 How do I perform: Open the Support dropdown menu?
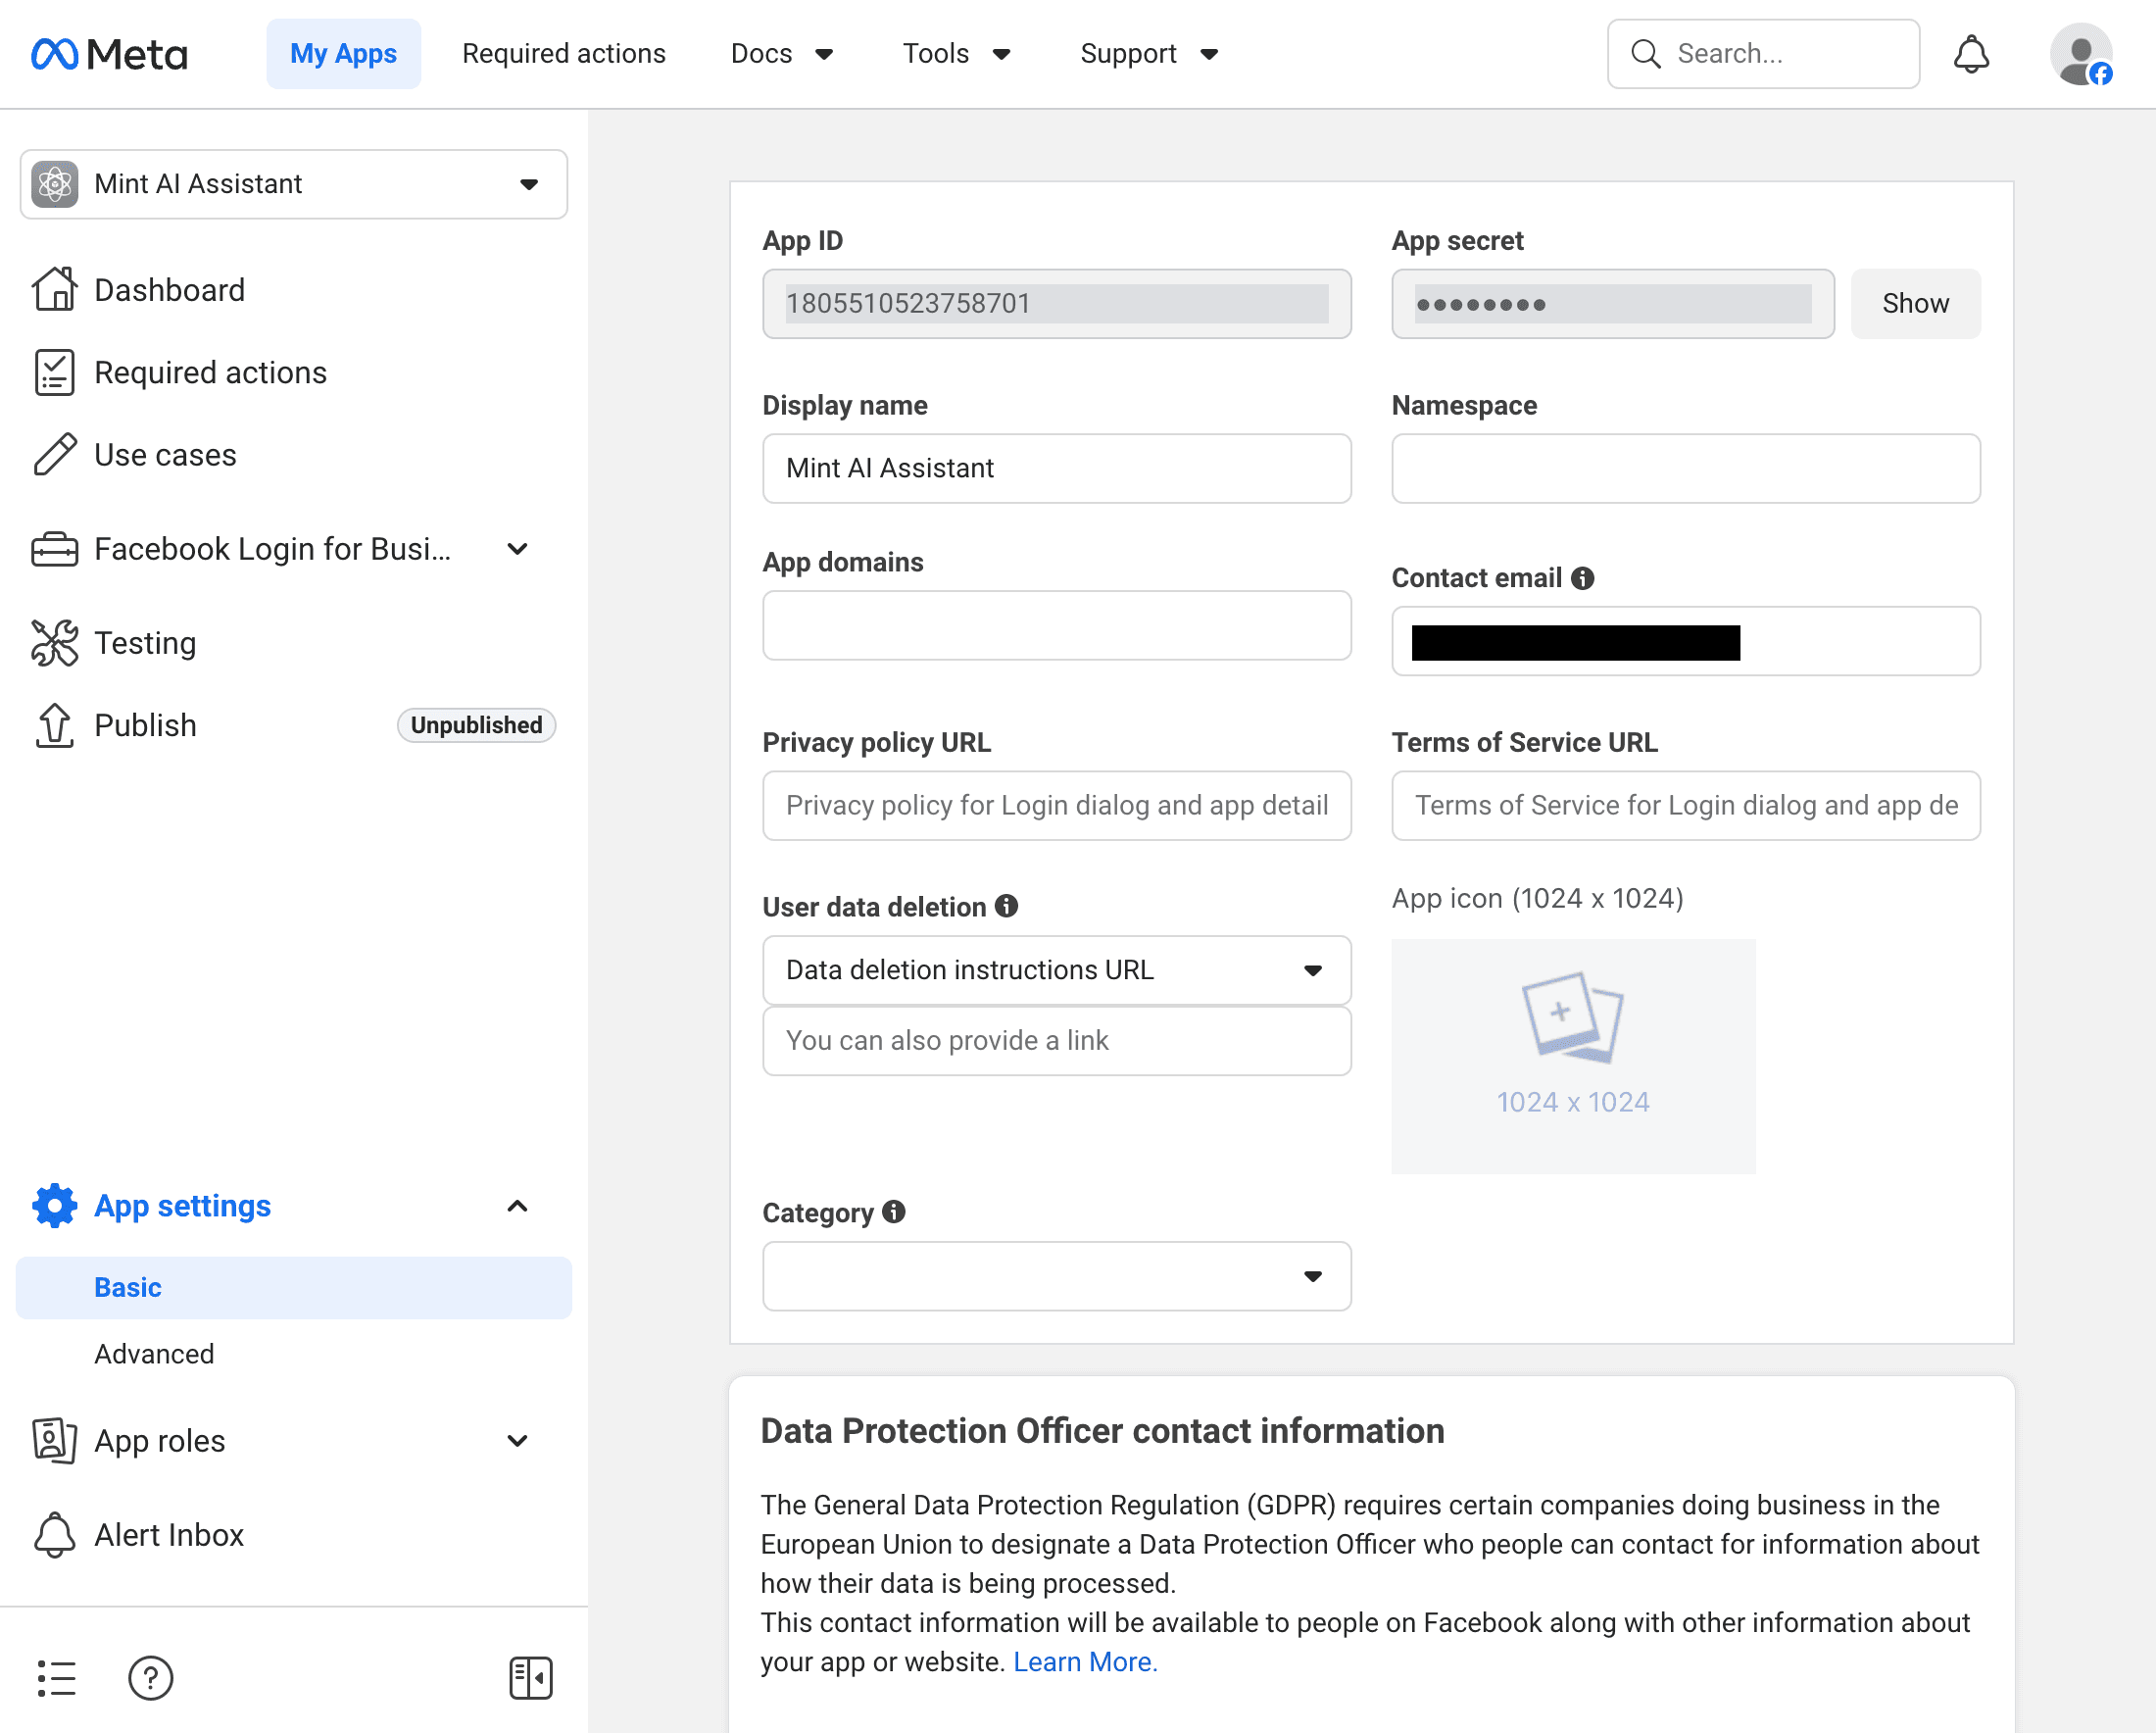(1149, 54)
